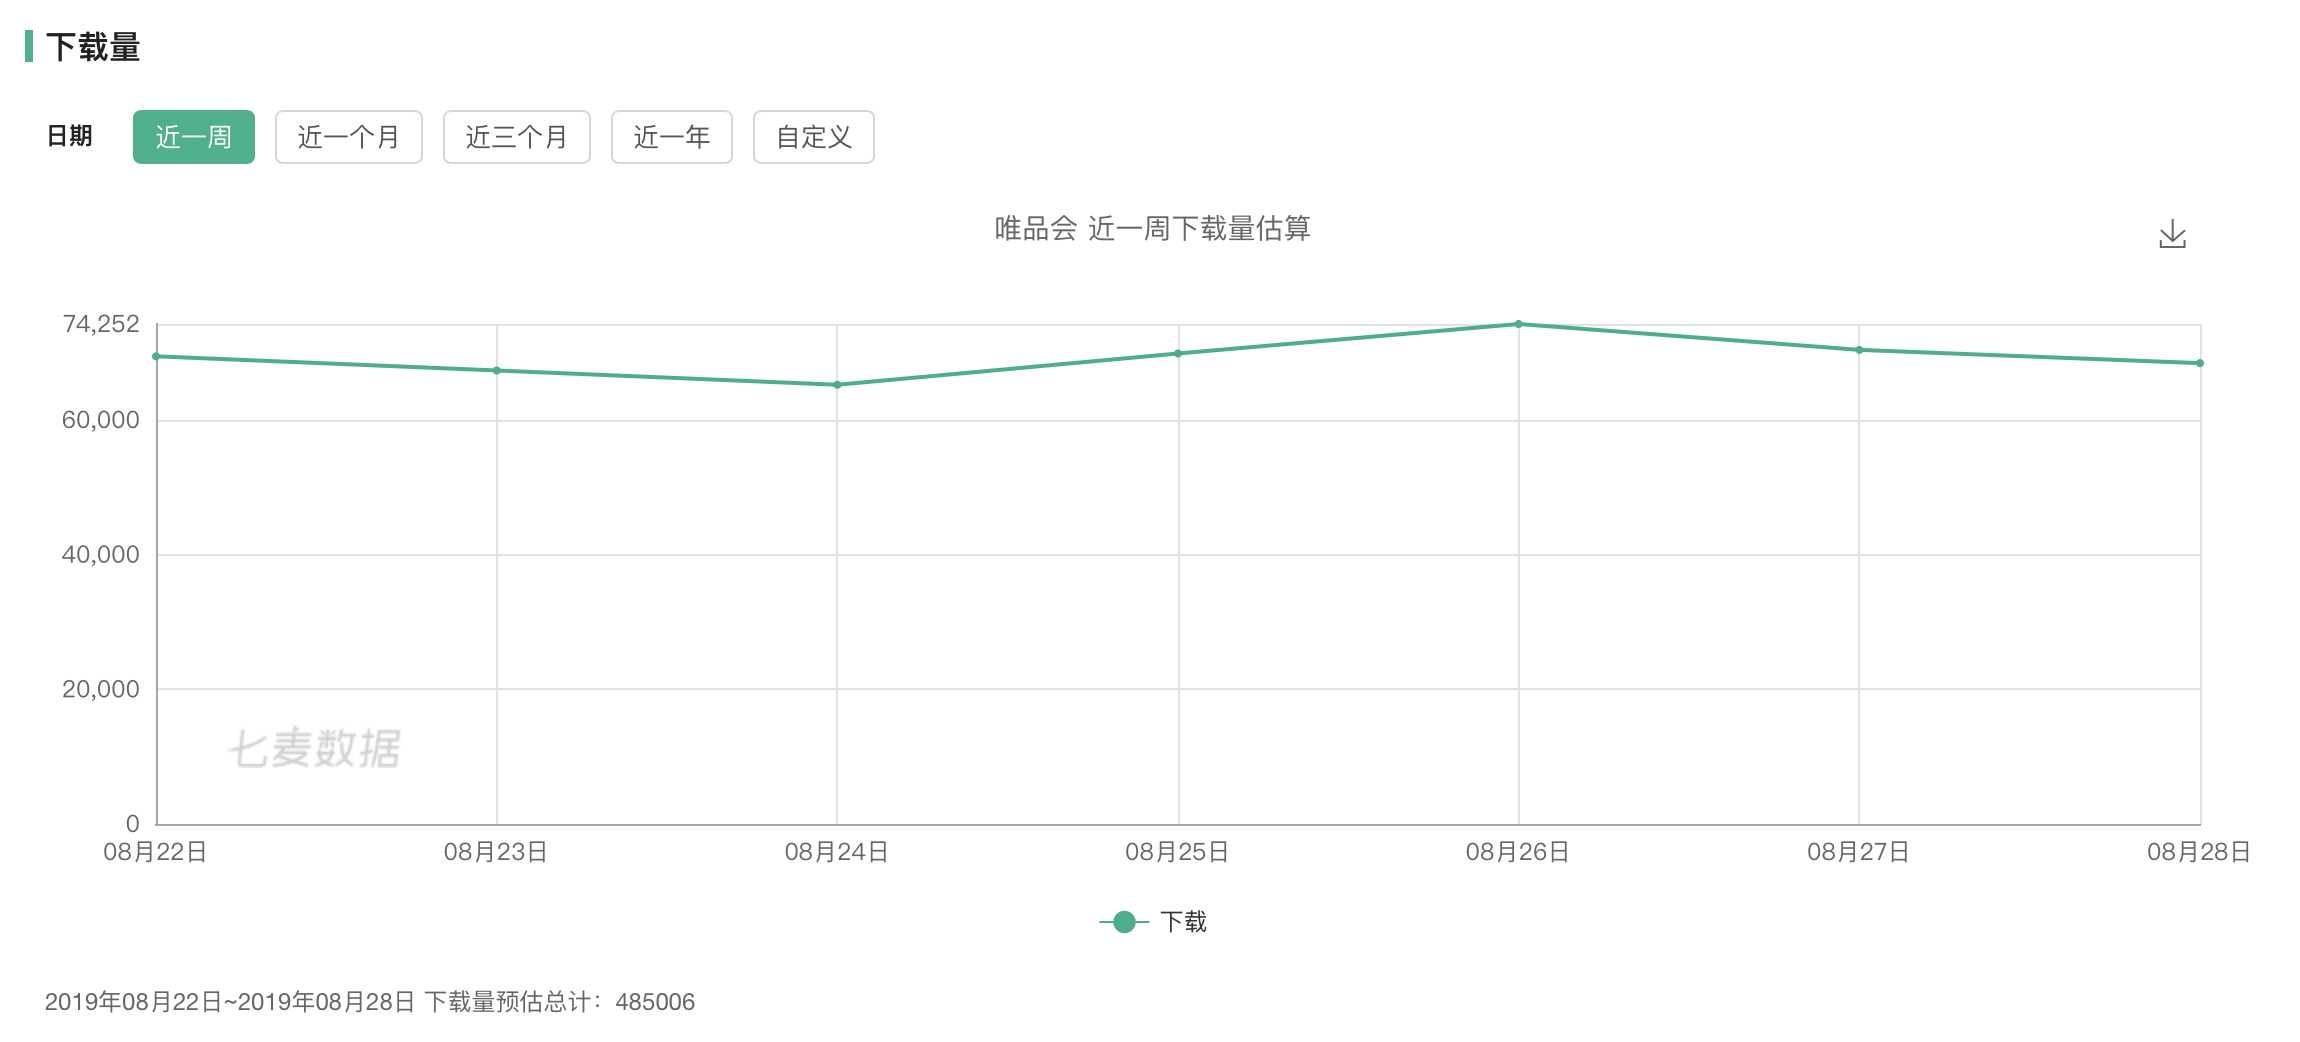Viewport: 2300px width, 1042px height.
Task: Open the 自定义 custom date option
Action: point(813,137)
